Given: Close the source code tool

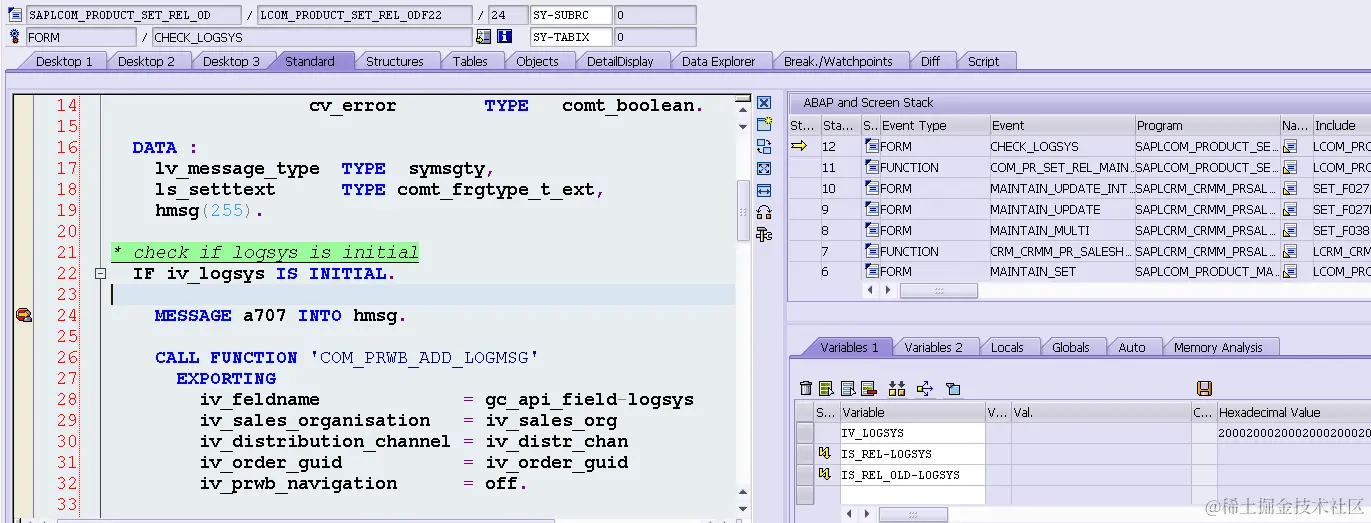Looking at the screenshot, I should pos(764,103).
